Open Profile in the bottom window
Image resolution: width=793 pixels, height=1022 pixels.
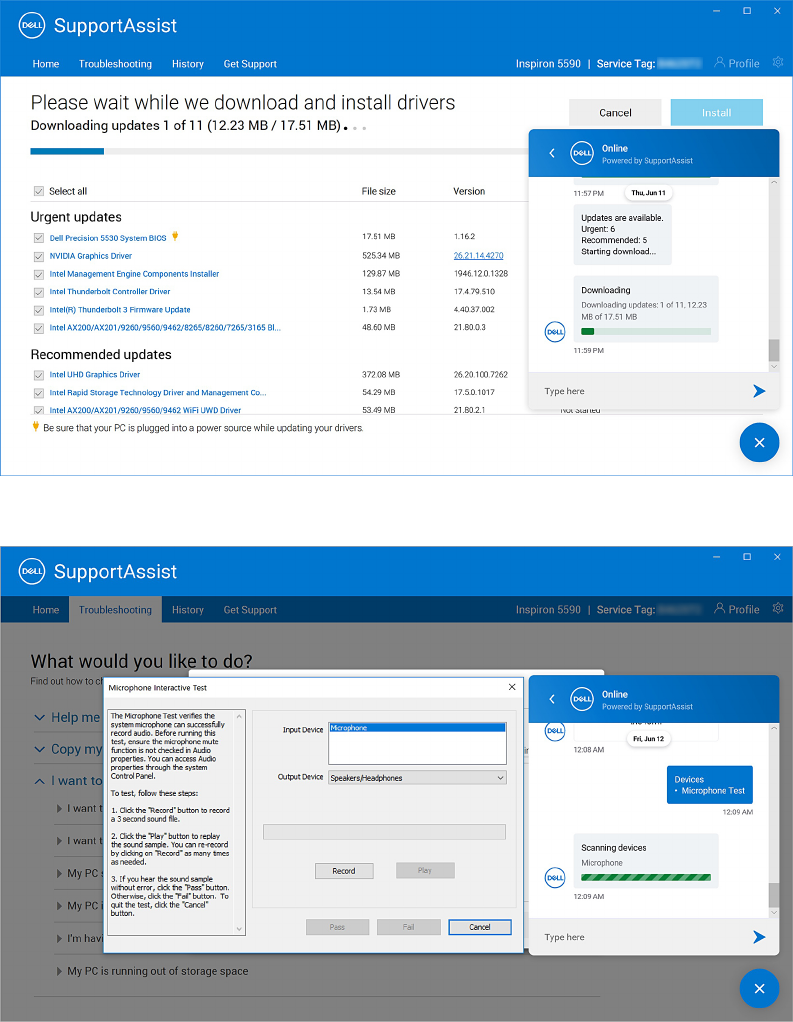737,609
